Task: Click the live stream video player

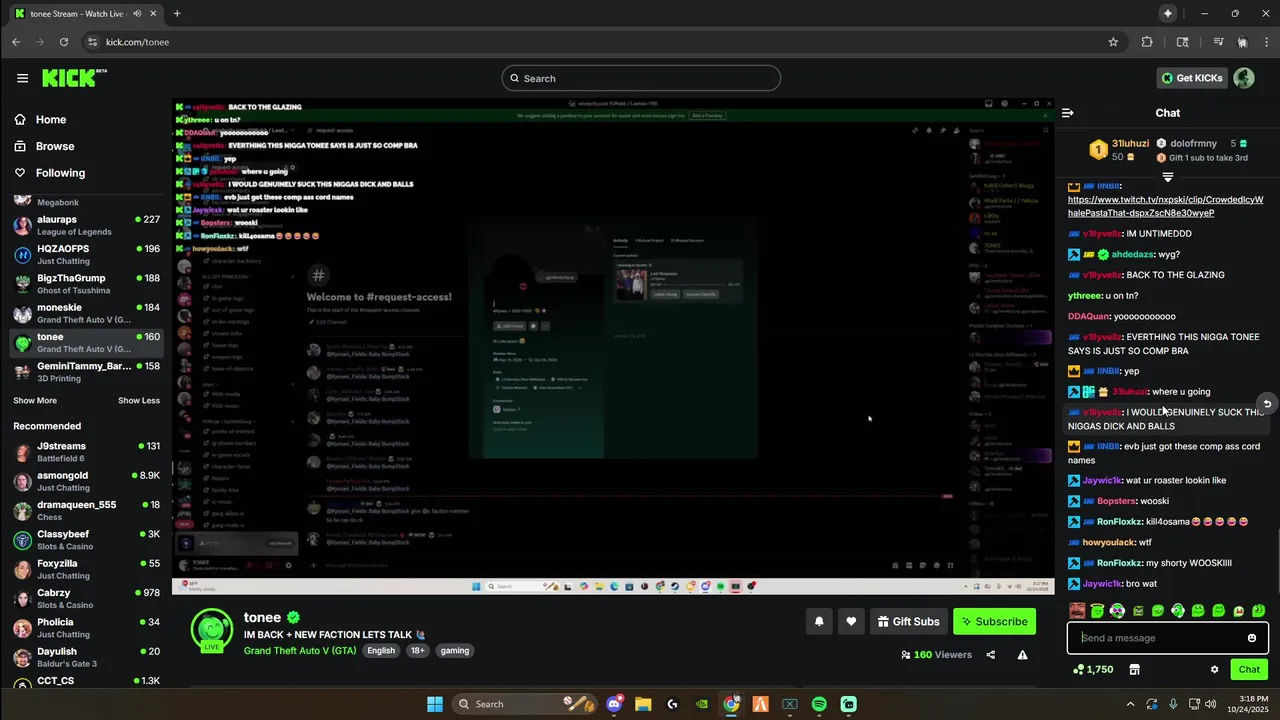Action: [613, 346]
